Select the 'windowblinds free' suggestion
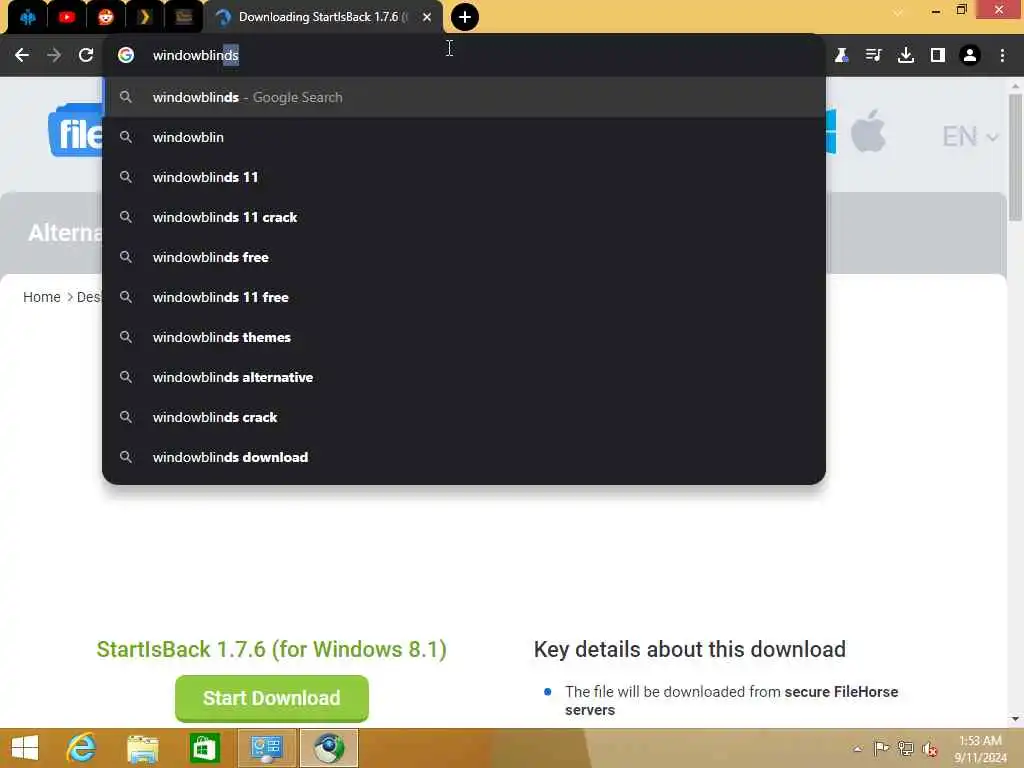This screenshot has height=768, width=1024. 464,257
